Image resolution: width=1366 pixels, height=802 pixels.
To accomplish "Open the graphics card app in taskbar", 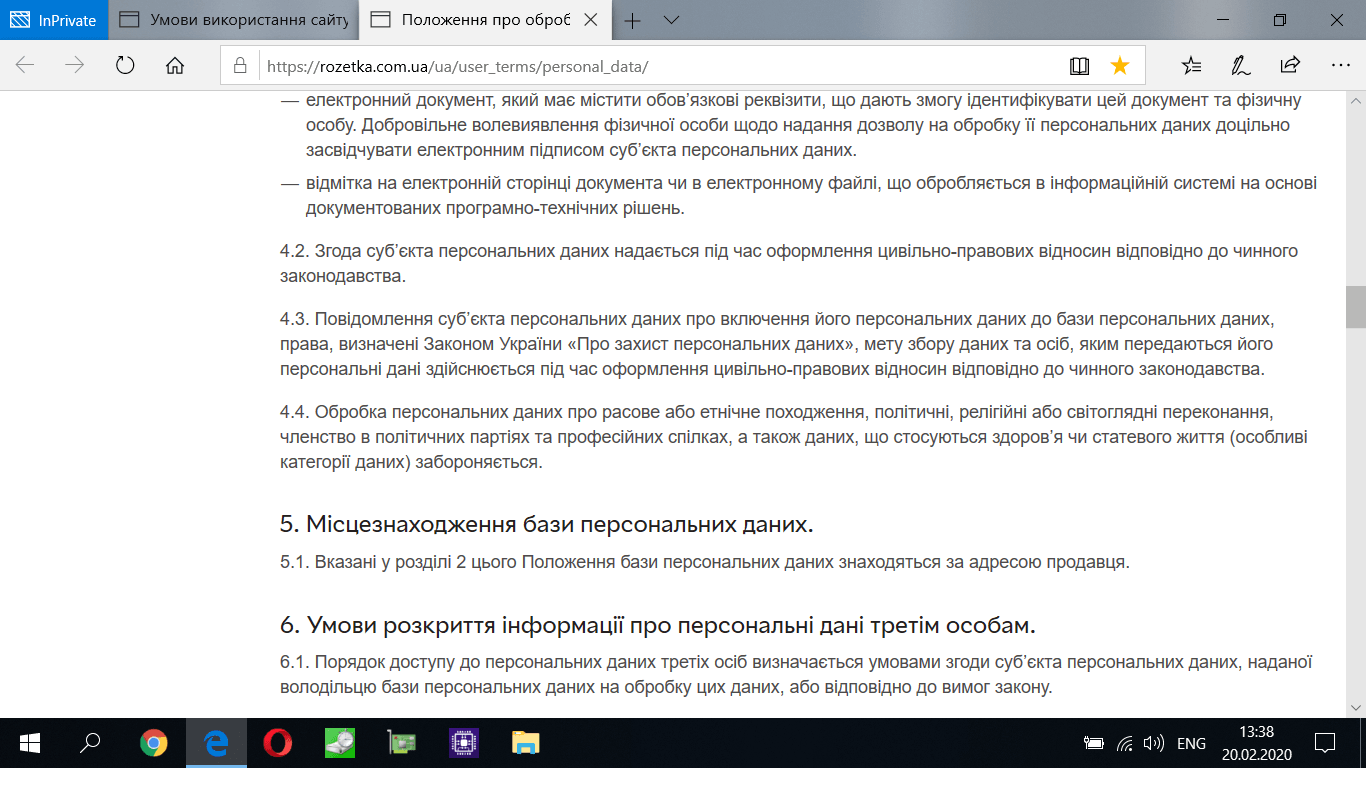I will coord(402,743).
